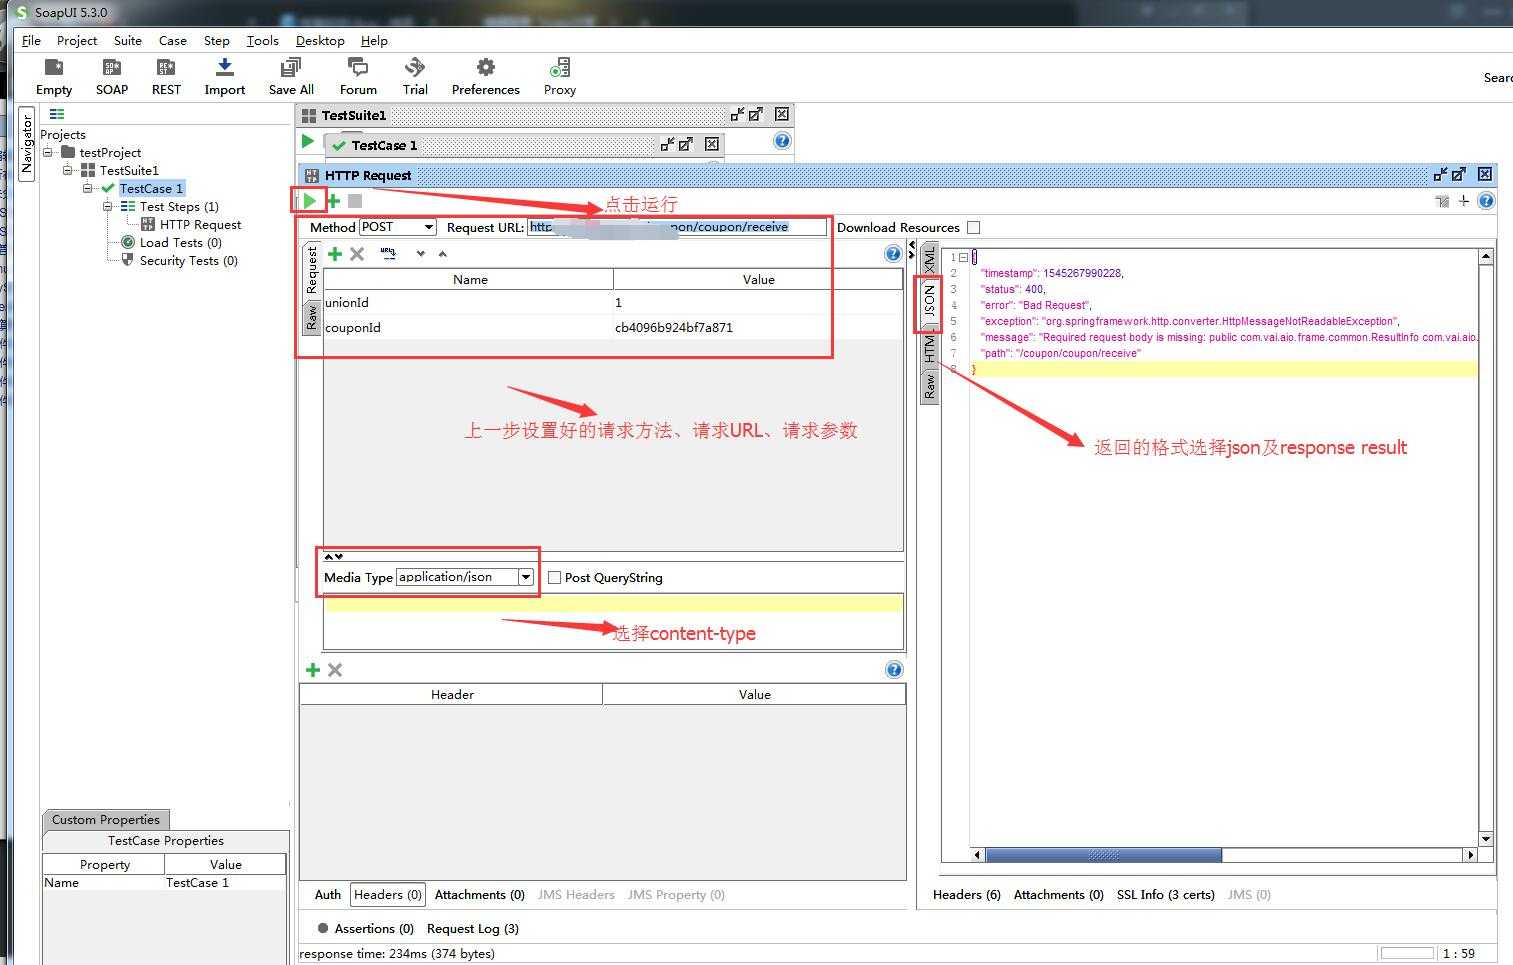
Task: Toggle the Download Resources checkbox
Action: point(973,228)
